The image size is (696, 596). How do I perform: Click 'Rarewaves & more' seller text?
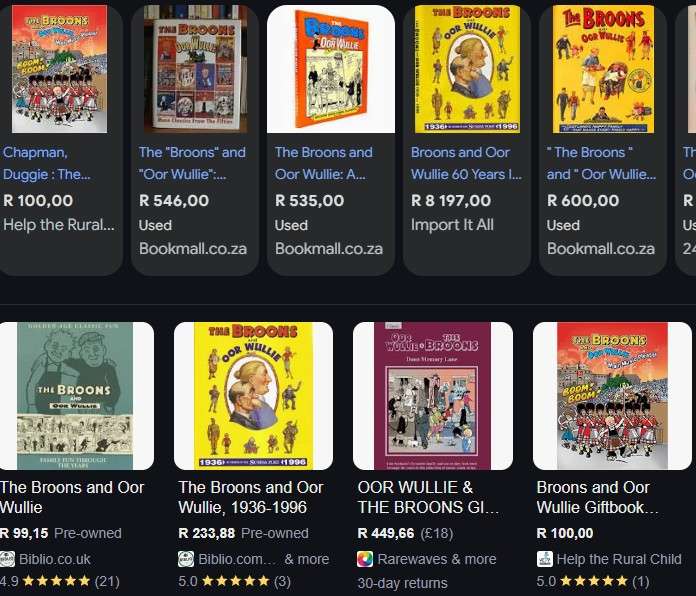point(437,559)
